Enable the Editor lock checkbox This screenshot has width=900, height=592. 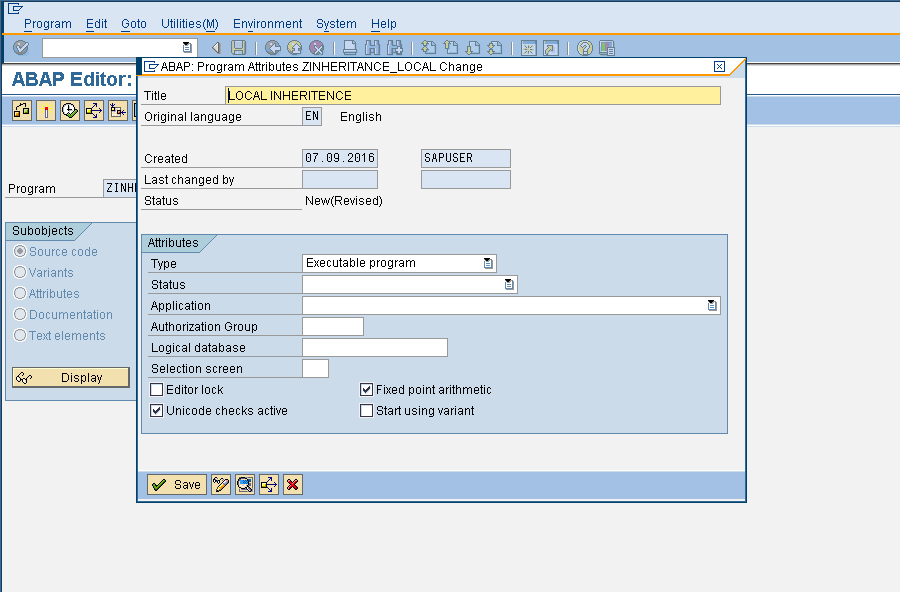157,389
